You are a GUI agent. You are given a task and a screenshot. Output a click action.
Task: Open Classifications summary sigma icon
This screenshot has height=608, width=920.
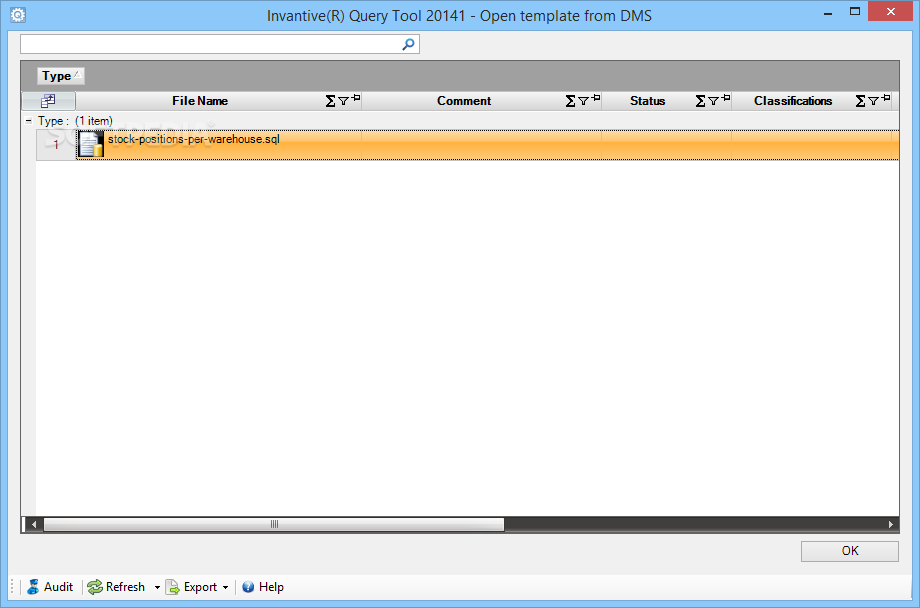pos(861,101)
